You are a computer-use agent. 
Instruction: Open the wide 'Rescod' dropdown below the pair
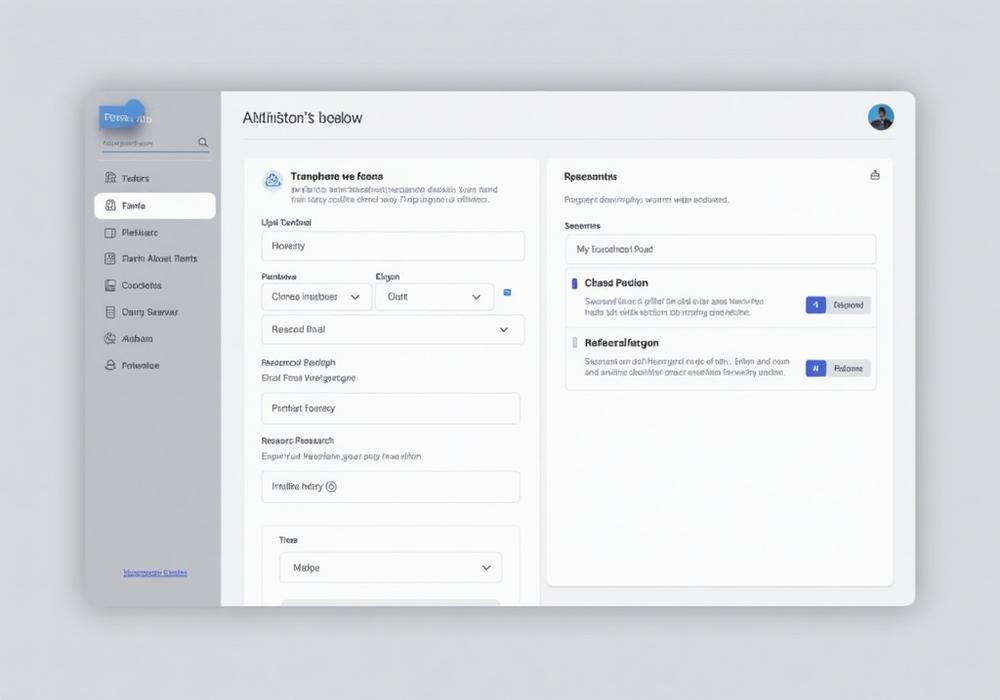(x=392, y=329)
